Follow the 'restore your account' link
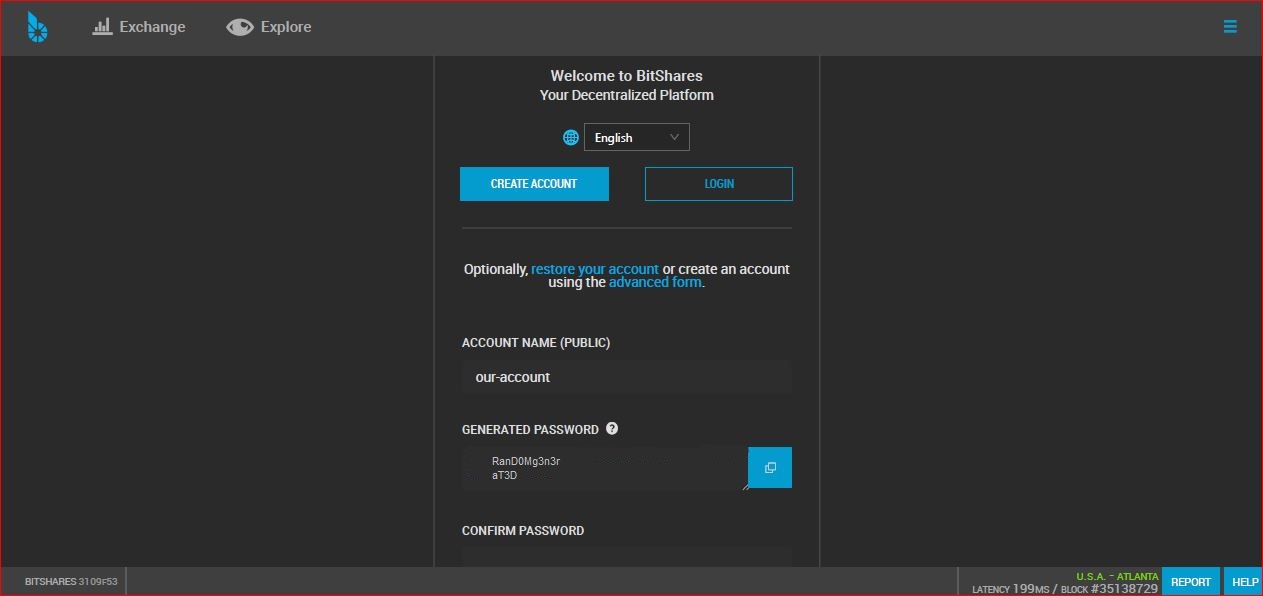Image resolution: width=1263 pixels, height=596 pixels. pos(595,269)
